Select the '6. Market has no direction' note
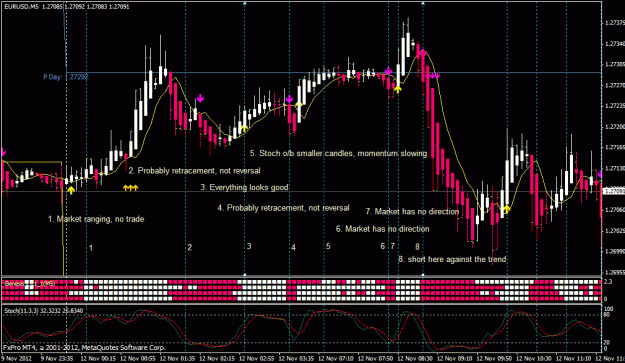This screenshot has height=363, width=625. tap(383, 229)
